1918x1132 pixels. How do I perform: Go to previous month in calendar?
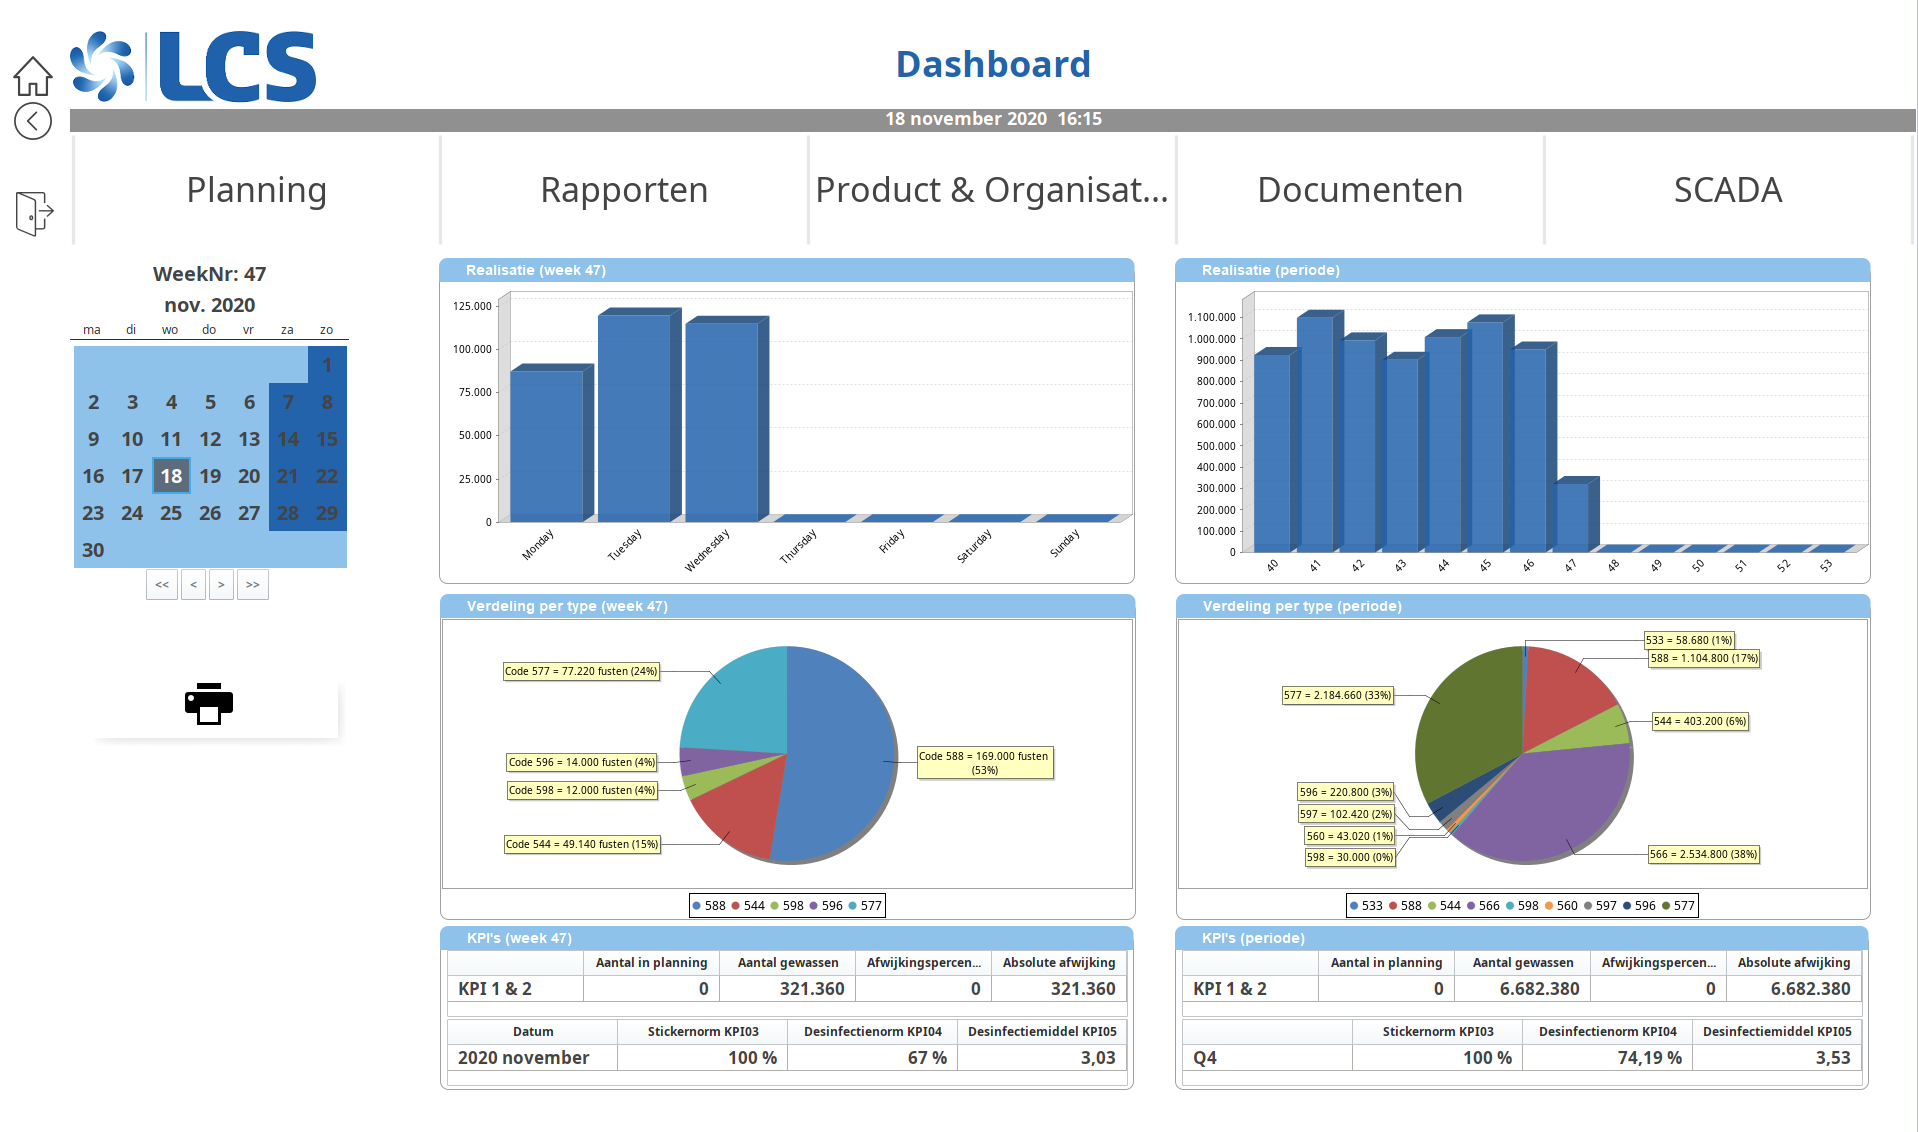click(193, 585)
